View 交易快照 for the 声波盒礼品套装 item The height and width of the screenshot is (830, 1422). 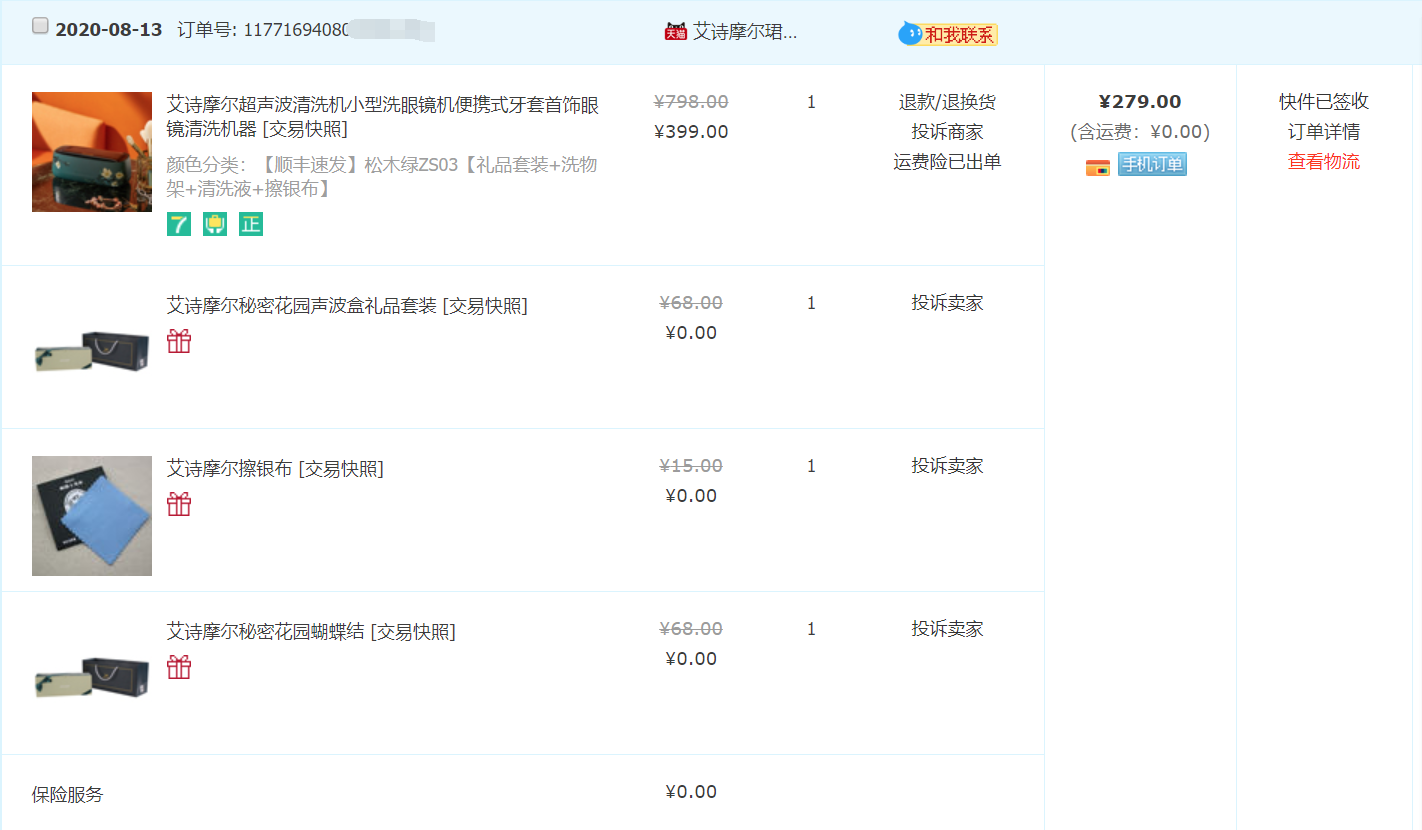tap(485, 305)
